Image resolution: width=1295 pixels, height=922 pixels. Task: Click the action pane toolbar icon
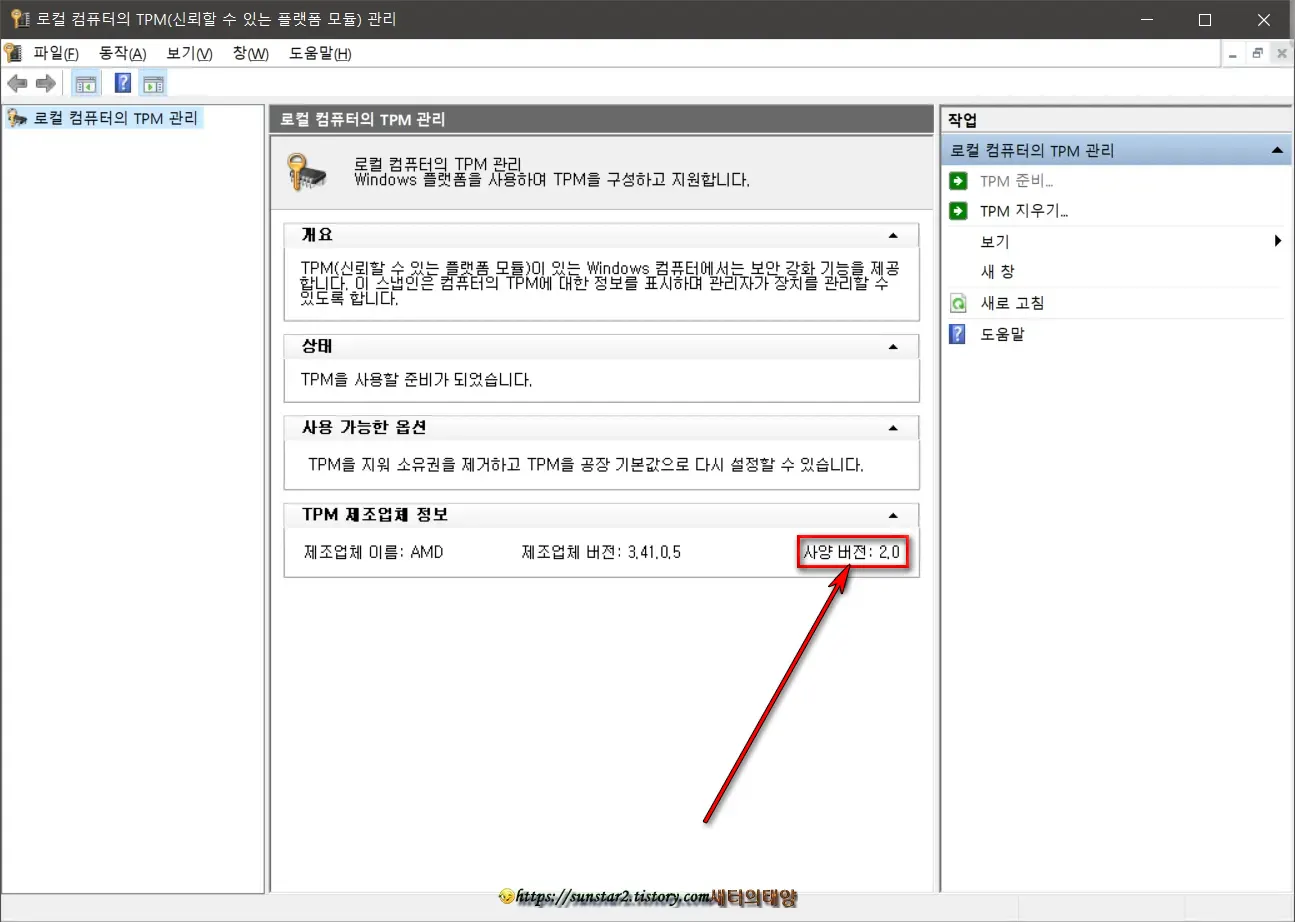153,83
